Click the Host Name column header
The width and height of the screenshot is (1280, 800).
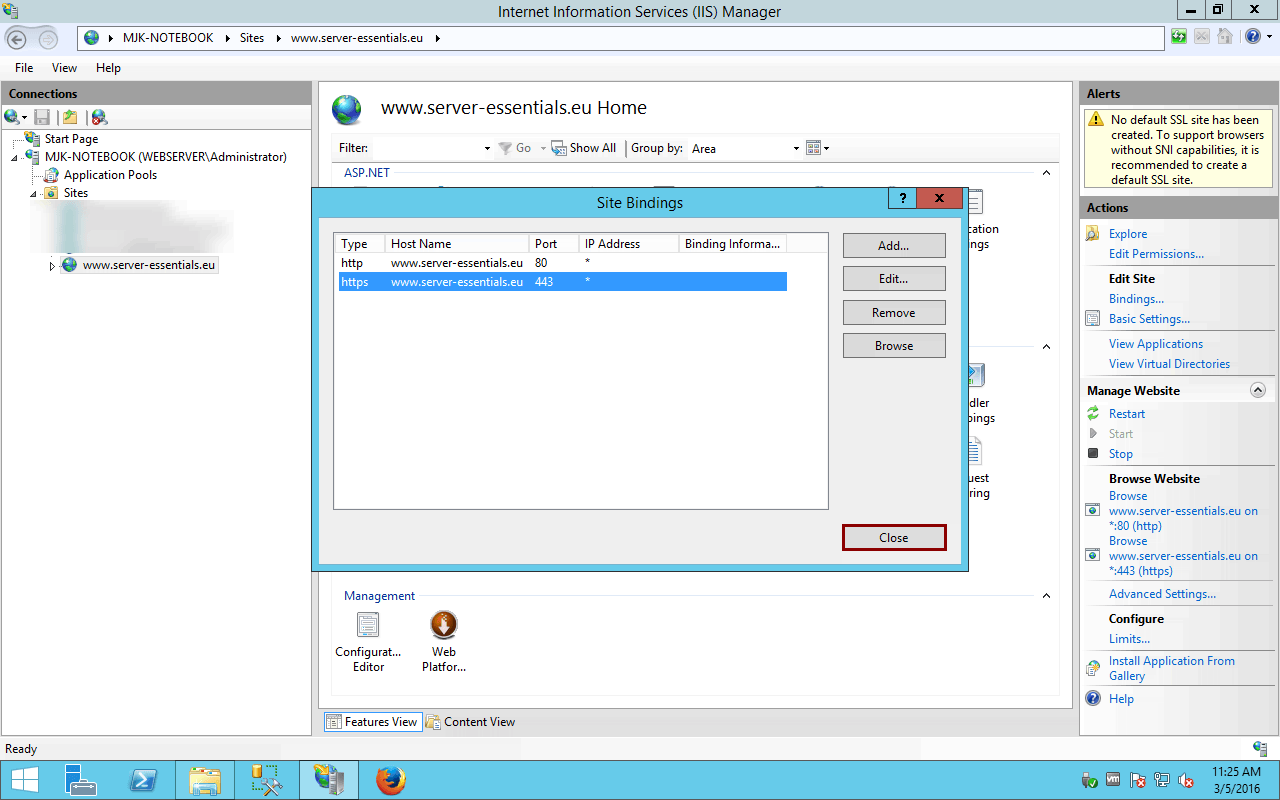[457, 244]
